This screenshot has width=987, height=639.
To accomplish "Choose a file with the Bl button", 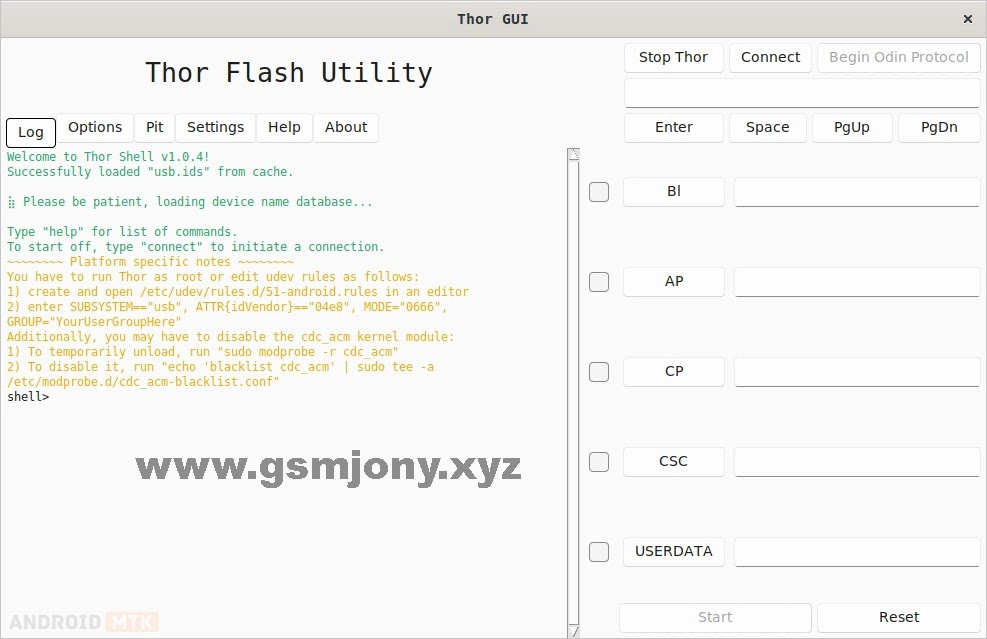I will 674,192.
